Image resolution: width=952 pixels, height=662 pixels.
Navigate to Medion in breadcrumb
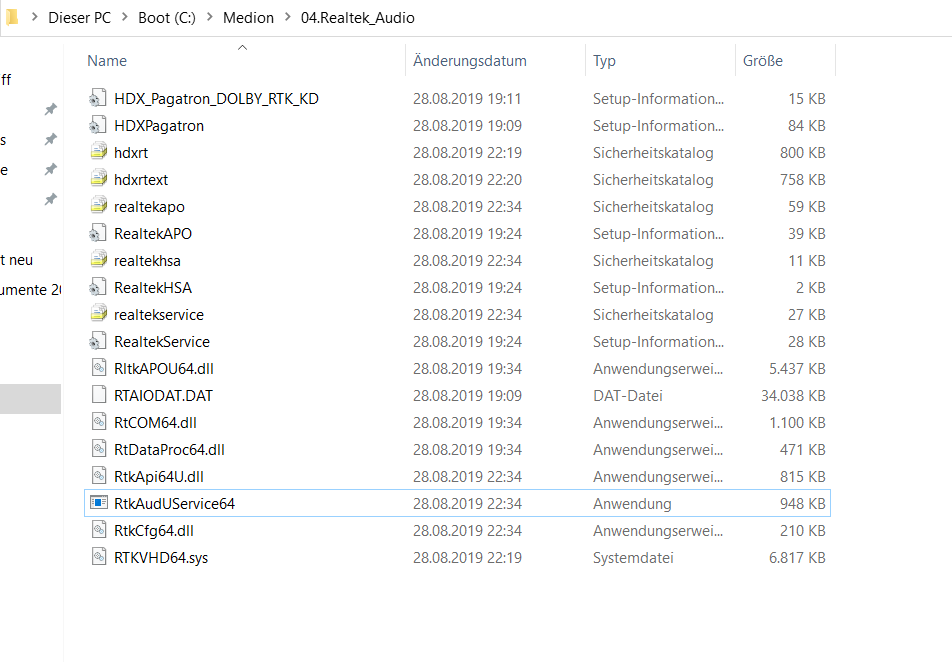click(x=248, y=18)
